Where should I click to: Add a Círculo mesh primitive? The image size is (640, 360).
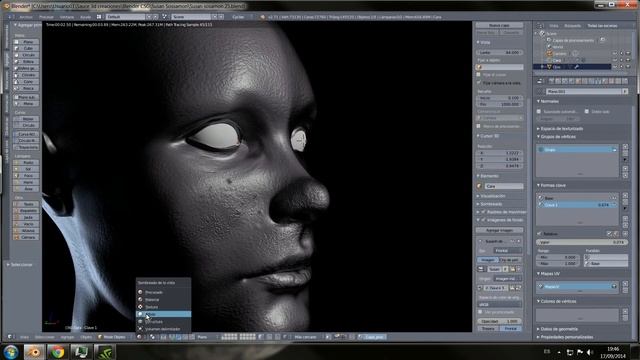27,55
